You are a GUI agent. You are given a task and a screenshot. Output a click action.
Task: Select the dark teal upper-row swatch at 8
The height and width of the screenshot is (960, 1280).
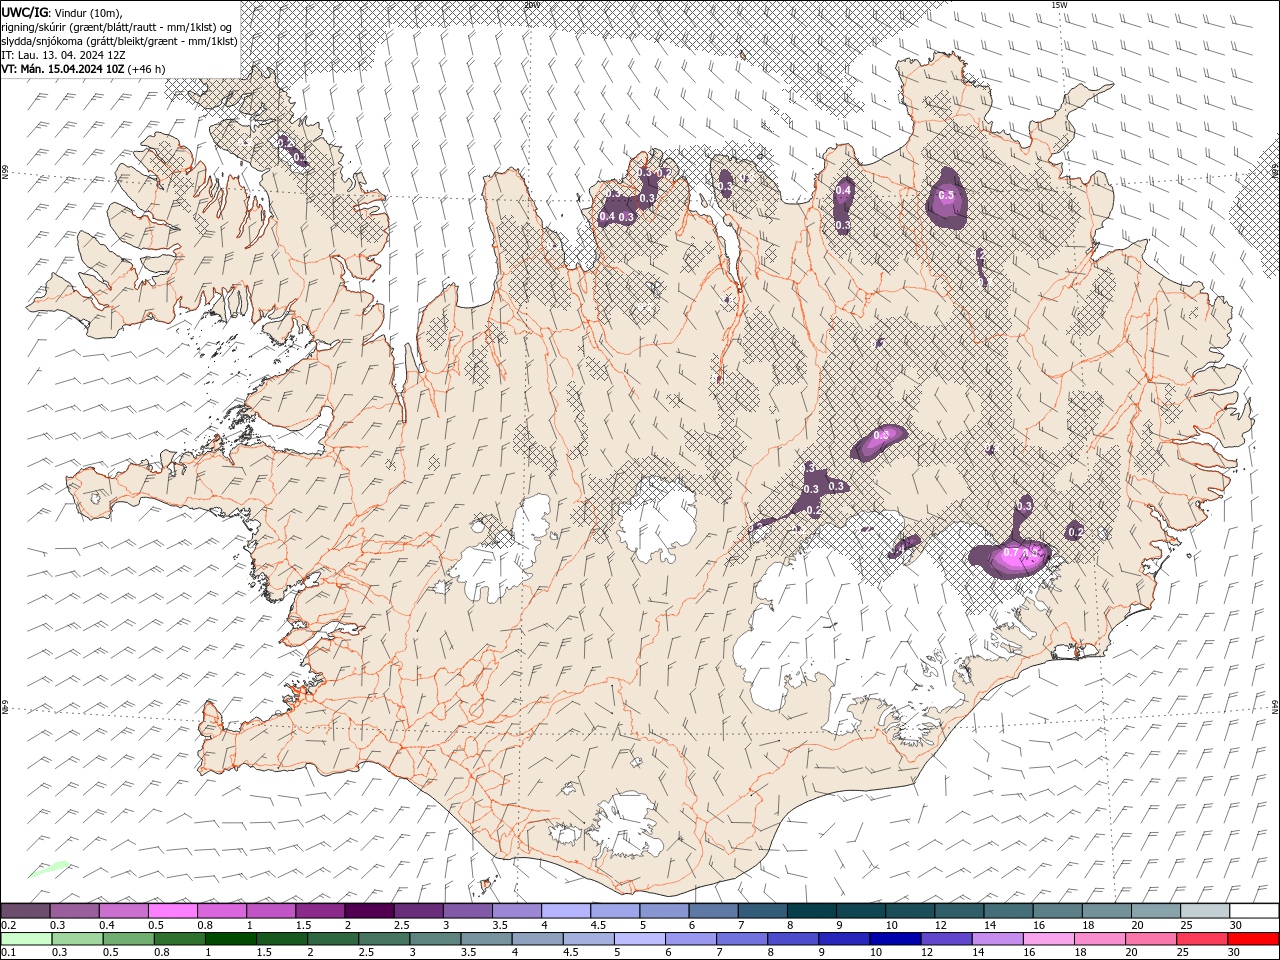pos(810,911)
